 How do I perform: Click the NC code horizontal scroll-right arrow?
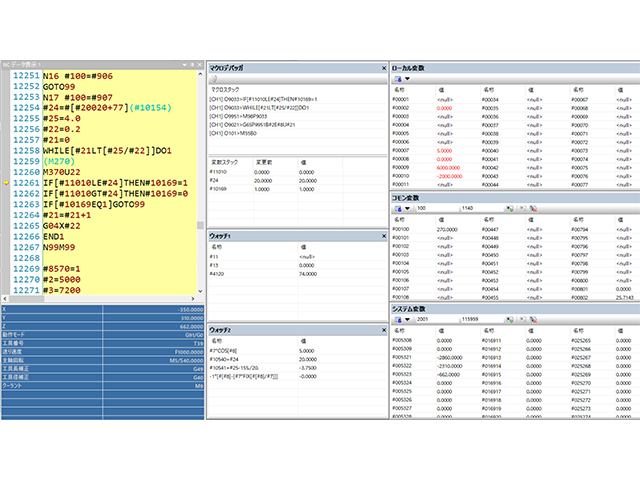[193, 299]
